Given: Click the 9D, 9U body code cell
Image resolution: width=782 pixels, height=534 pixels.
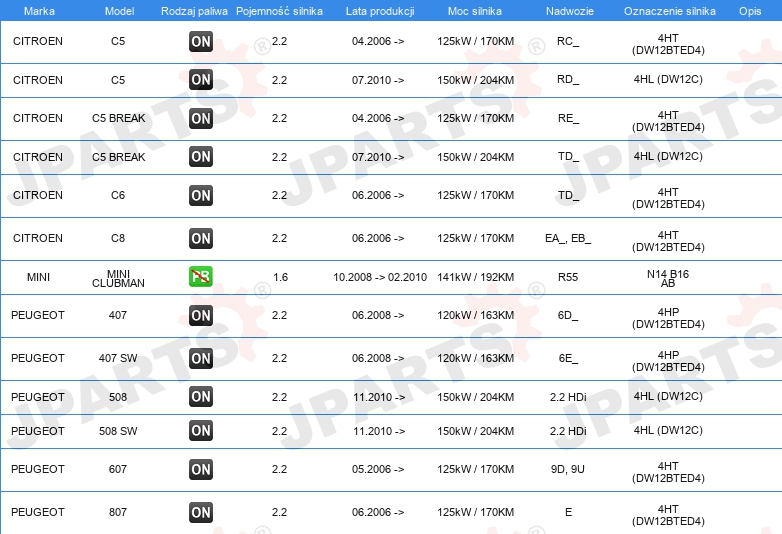Looking at the screenshot, I should (x=568, y=469).
